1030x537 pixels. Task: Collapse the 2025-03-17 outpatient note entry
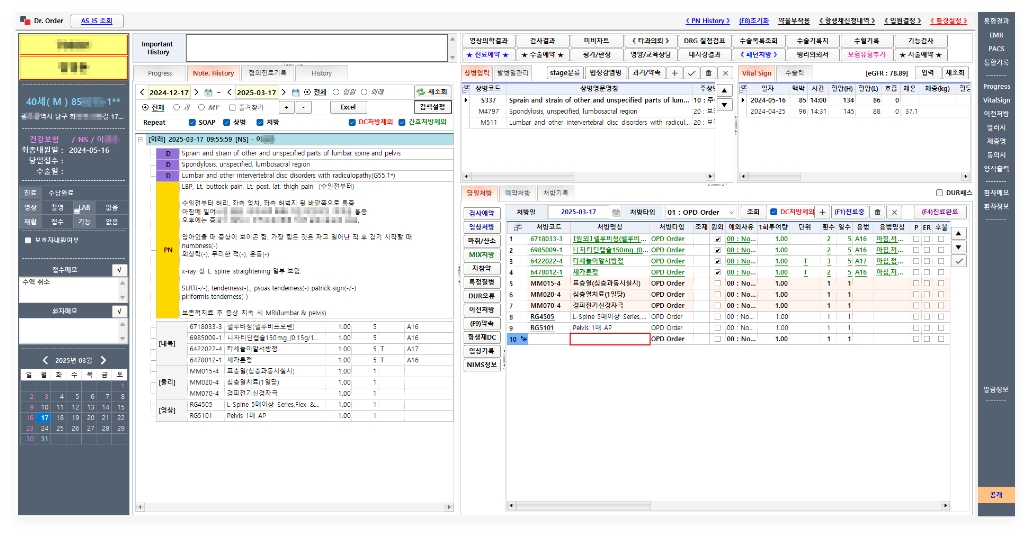click(x=140, y=139)
